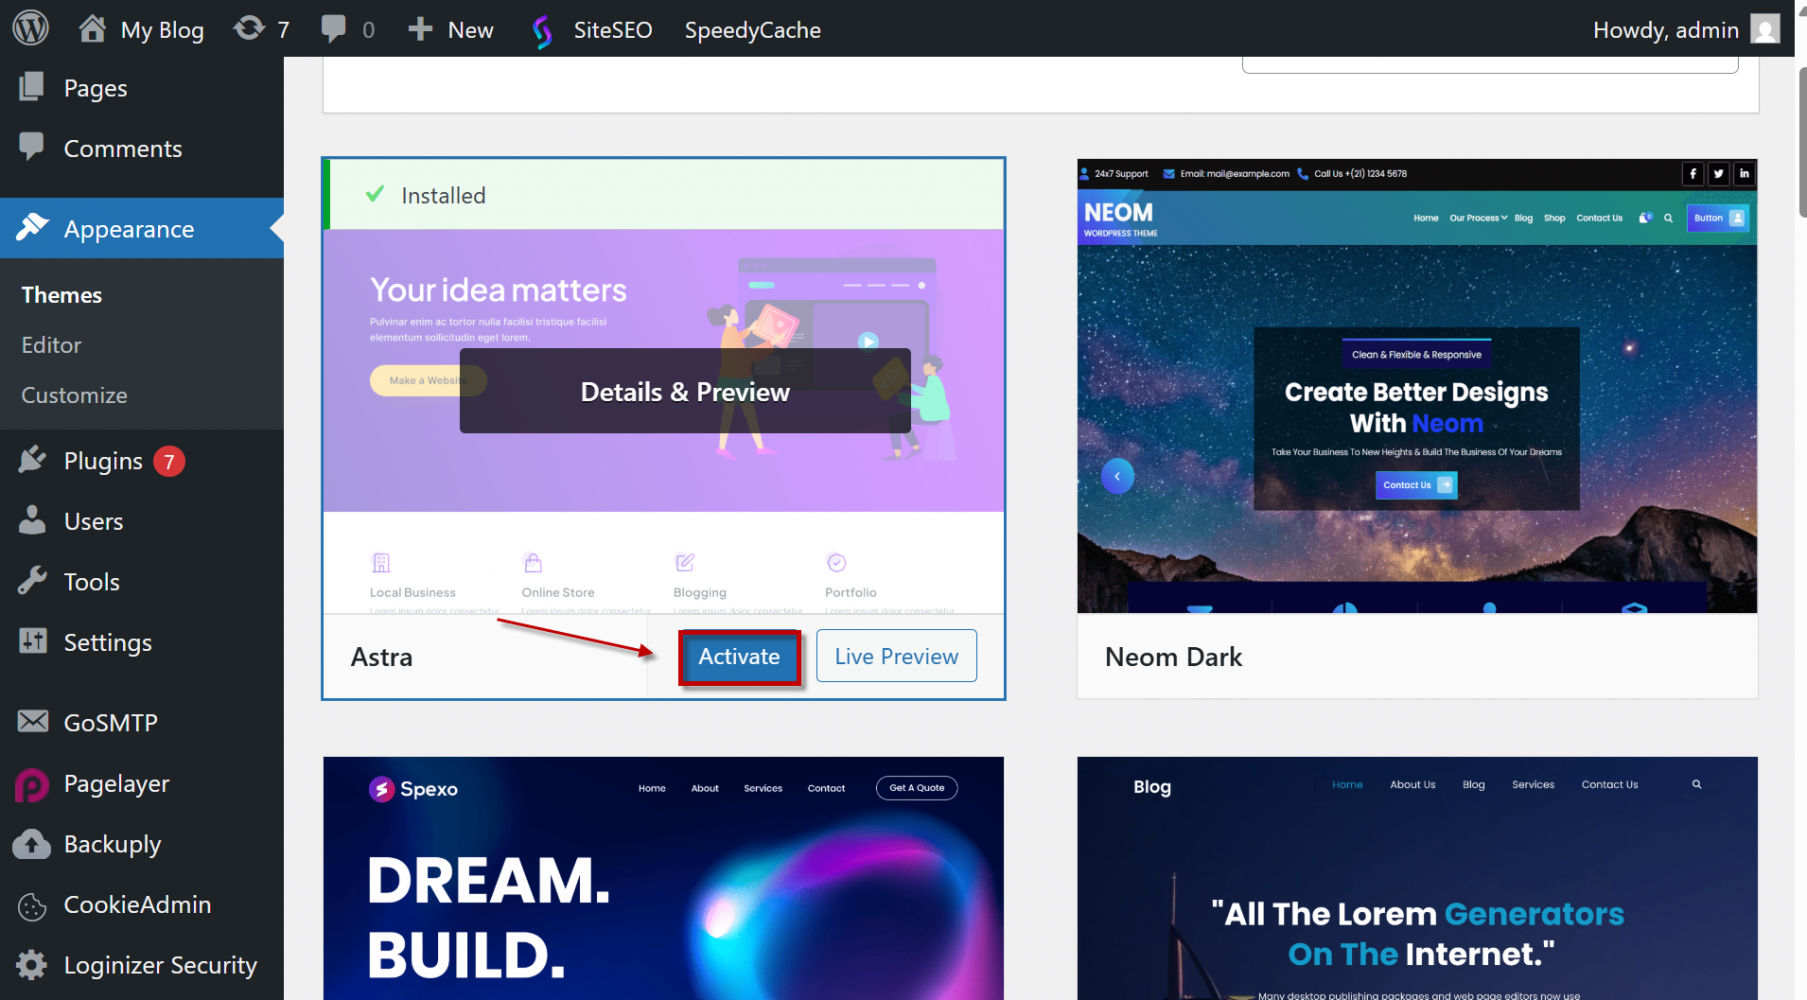The height and width of the screenshot is (1000, 1807).
Task: Activate the Astra theme
Action: (x=739, y=657)
